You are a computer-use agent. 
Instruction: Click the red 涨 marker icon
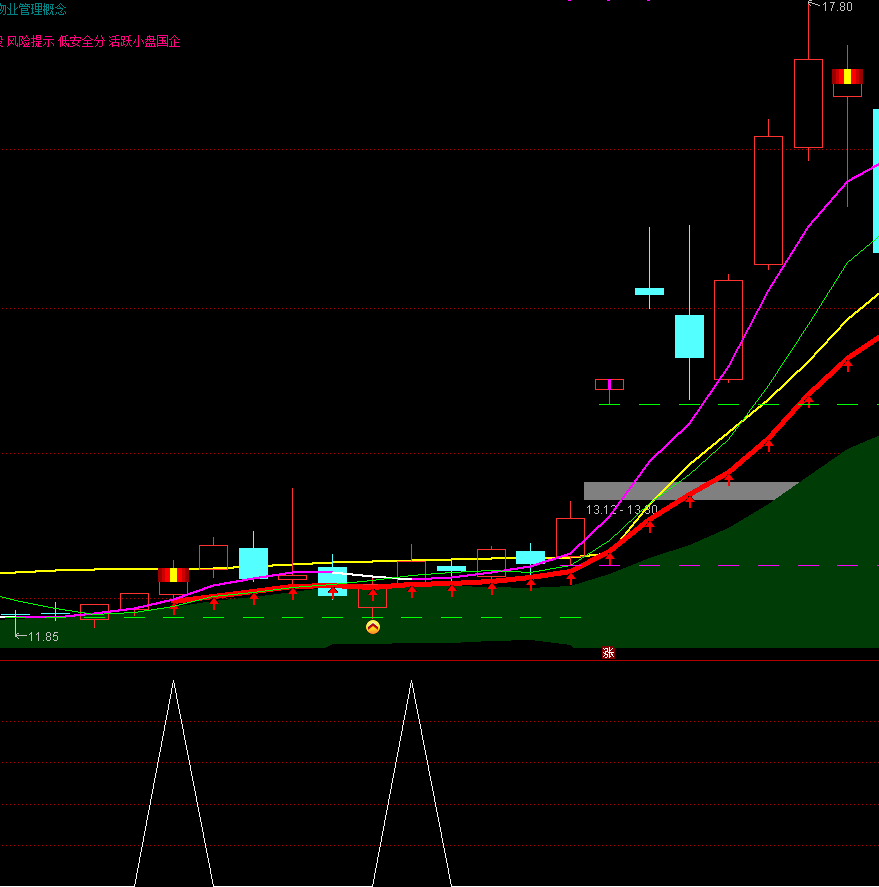pos(608,653)
